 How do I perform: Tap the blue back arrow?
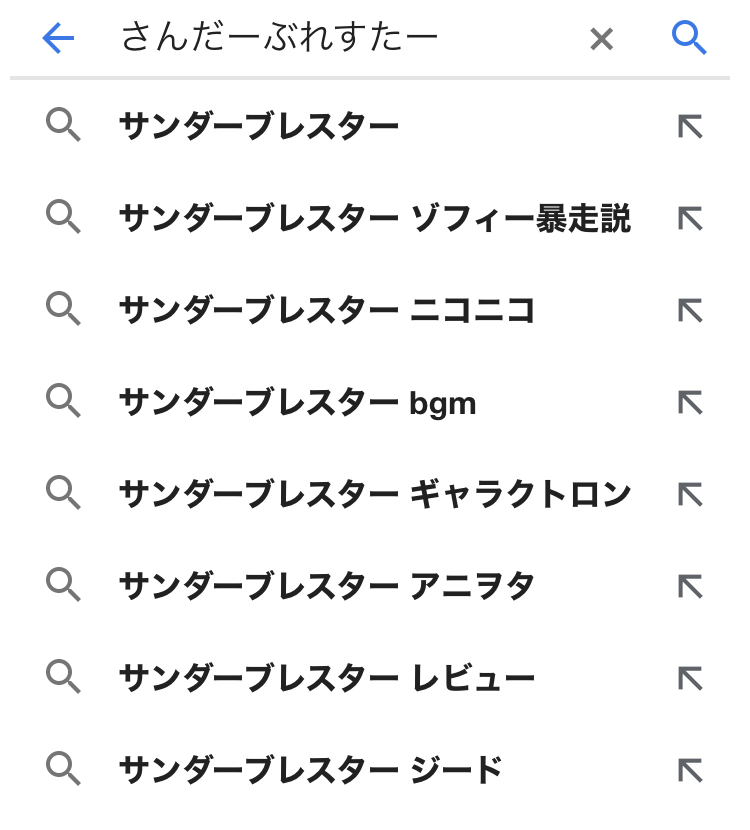[58, 39]
